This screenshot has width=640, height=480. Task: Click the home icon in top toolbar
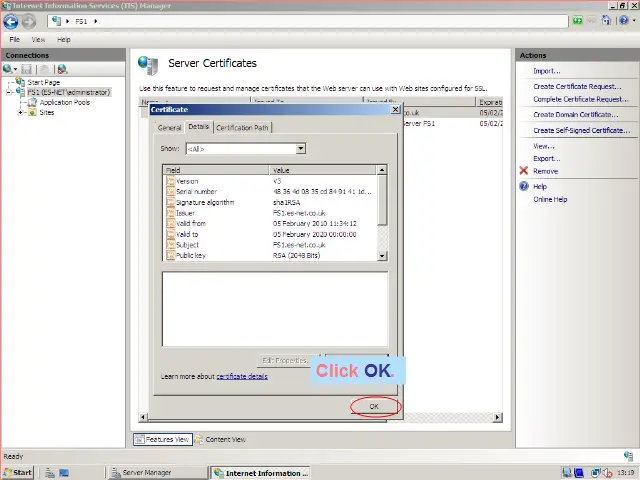(x=607, y=20)
